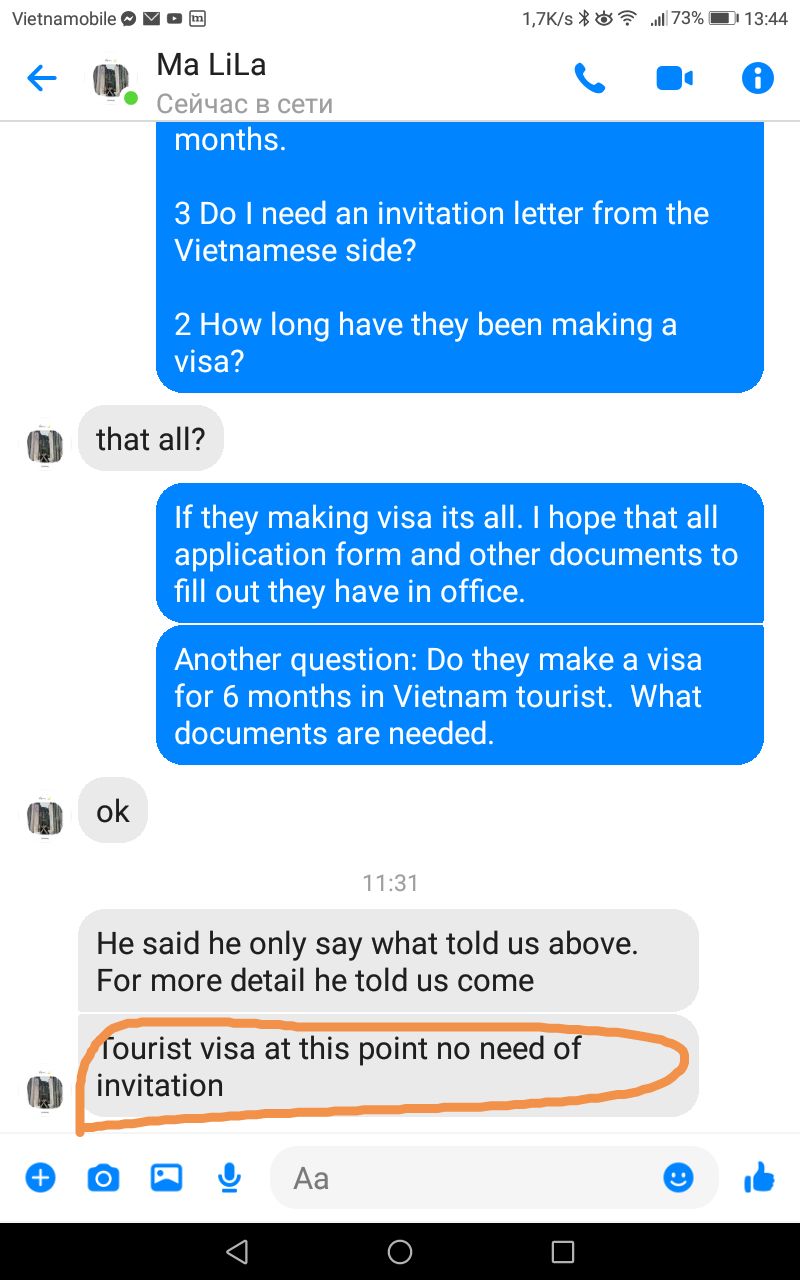Select the "ok" message bubble
Screen dimensions: 800x1280
[x=113, y=810]
